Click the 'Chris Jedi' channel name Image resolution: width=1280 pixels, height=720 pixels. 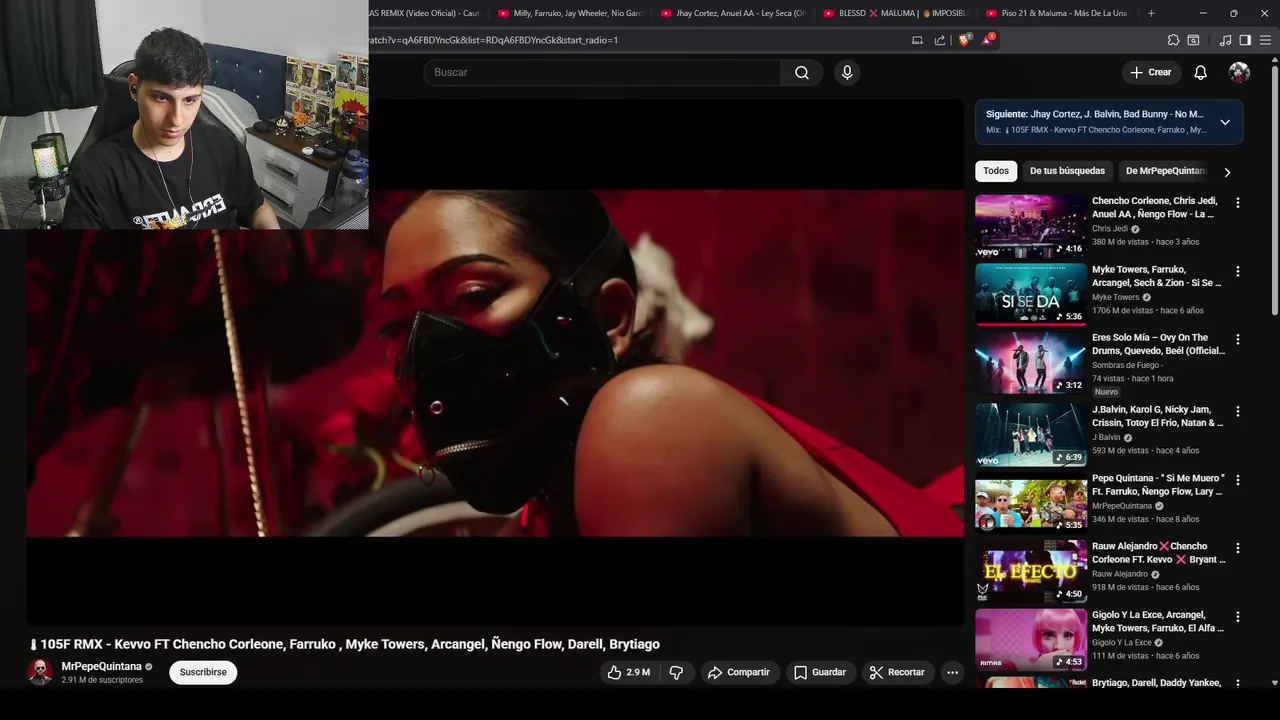[1109, 229]
